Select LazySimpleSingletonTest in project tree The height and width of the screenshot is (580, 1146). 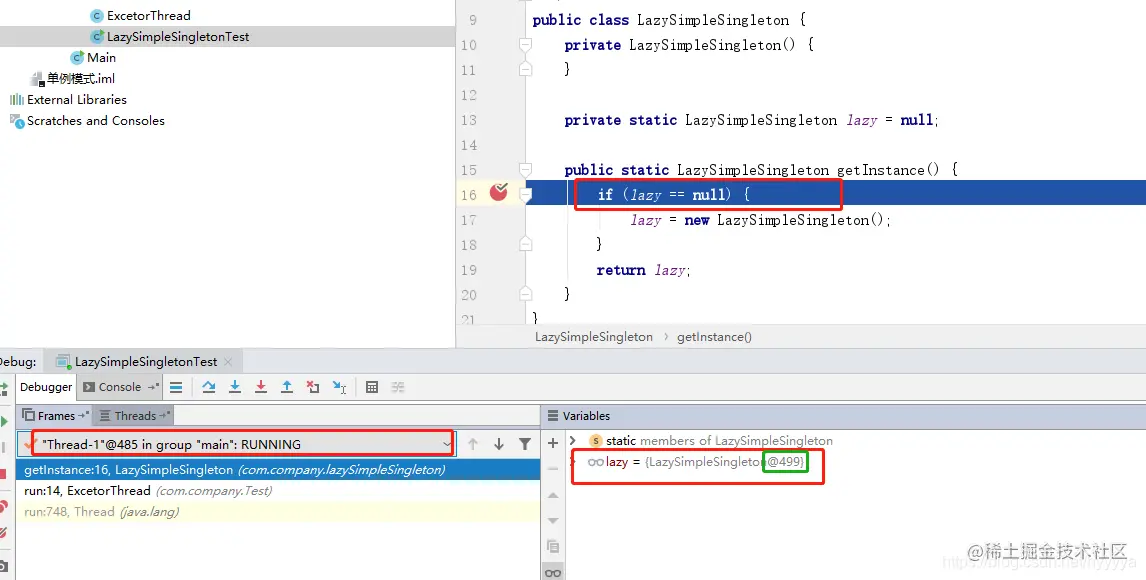point(170,37)
